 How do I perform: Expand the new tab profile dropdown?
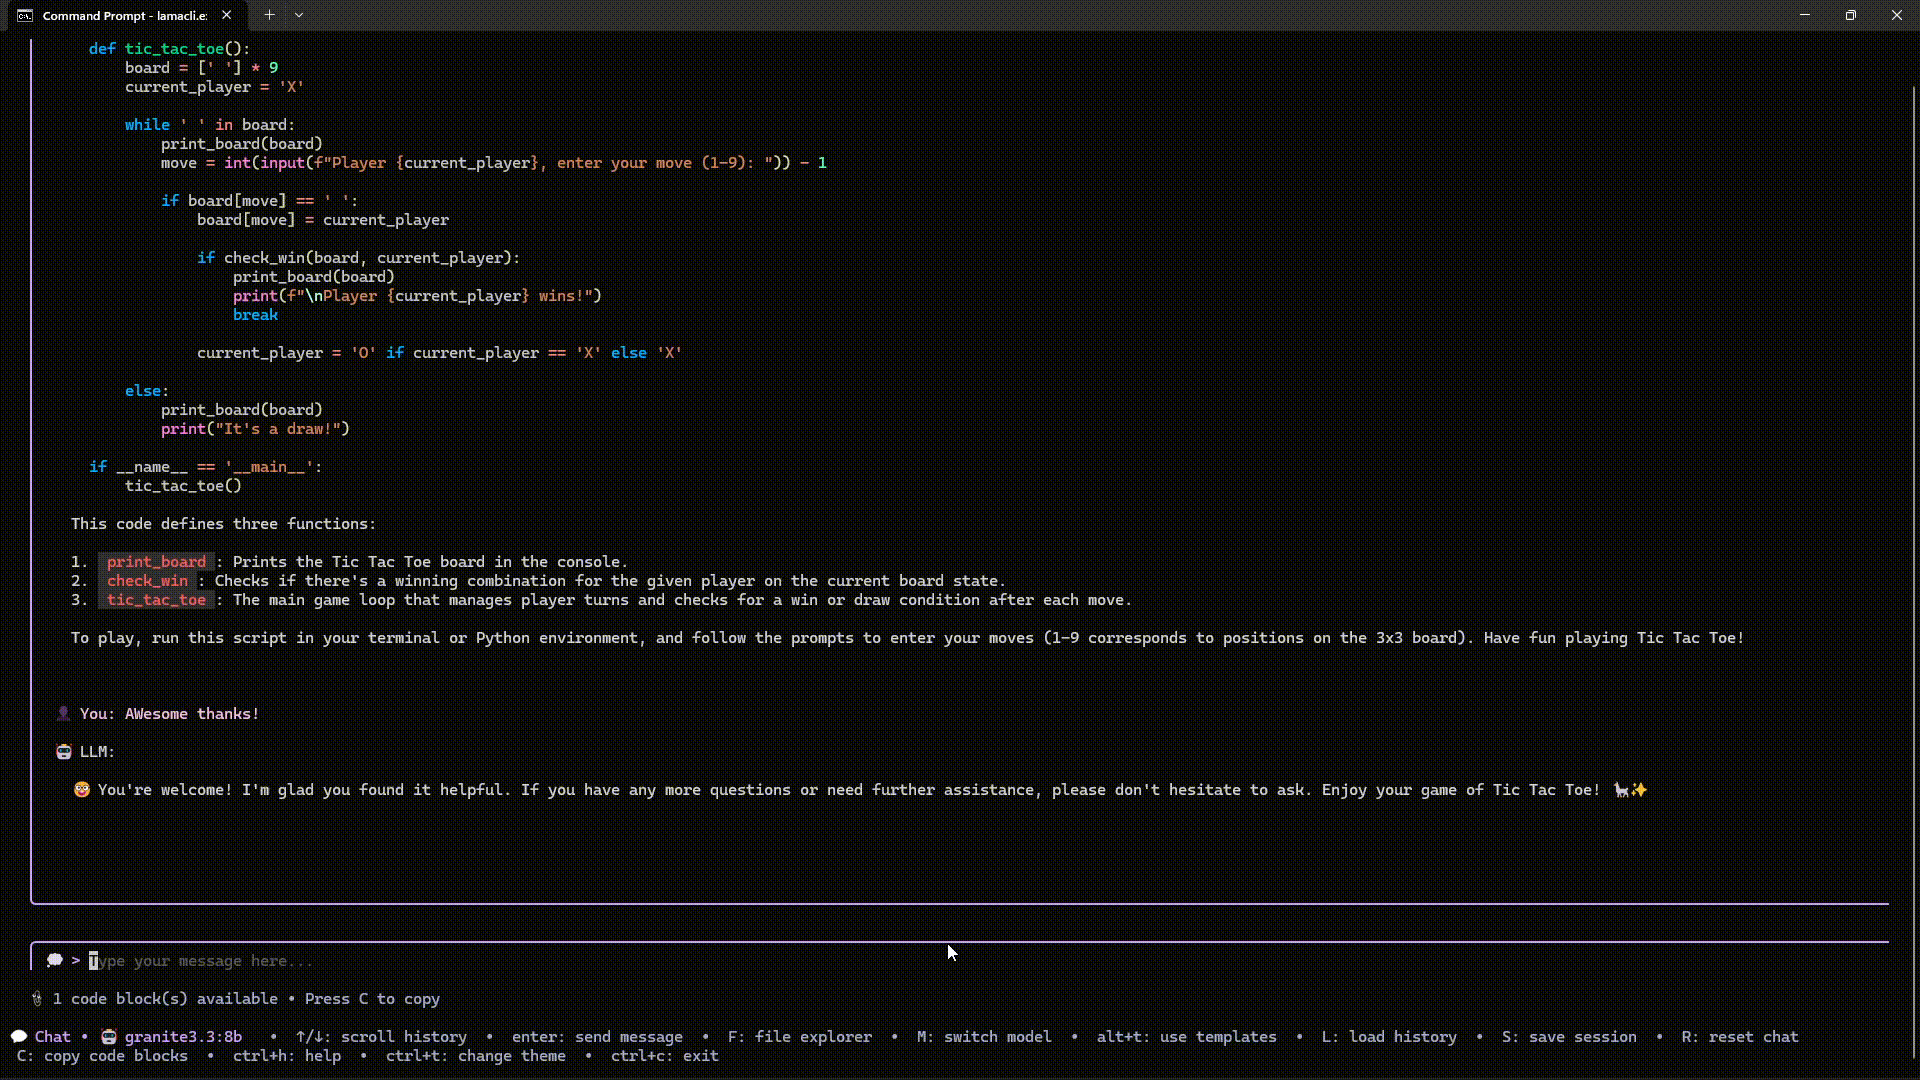coord(299,15)
